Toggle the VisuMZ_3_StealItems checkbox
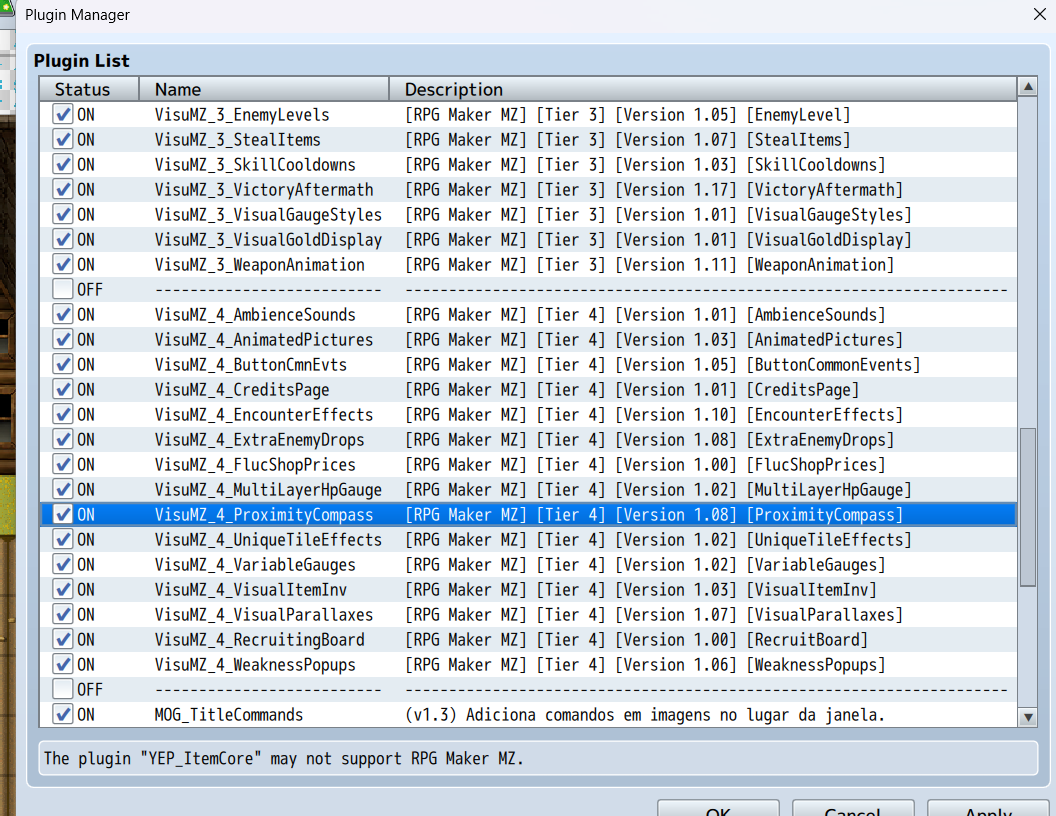1056x816 pixels. pyautogui.click(x=63, y=139)
